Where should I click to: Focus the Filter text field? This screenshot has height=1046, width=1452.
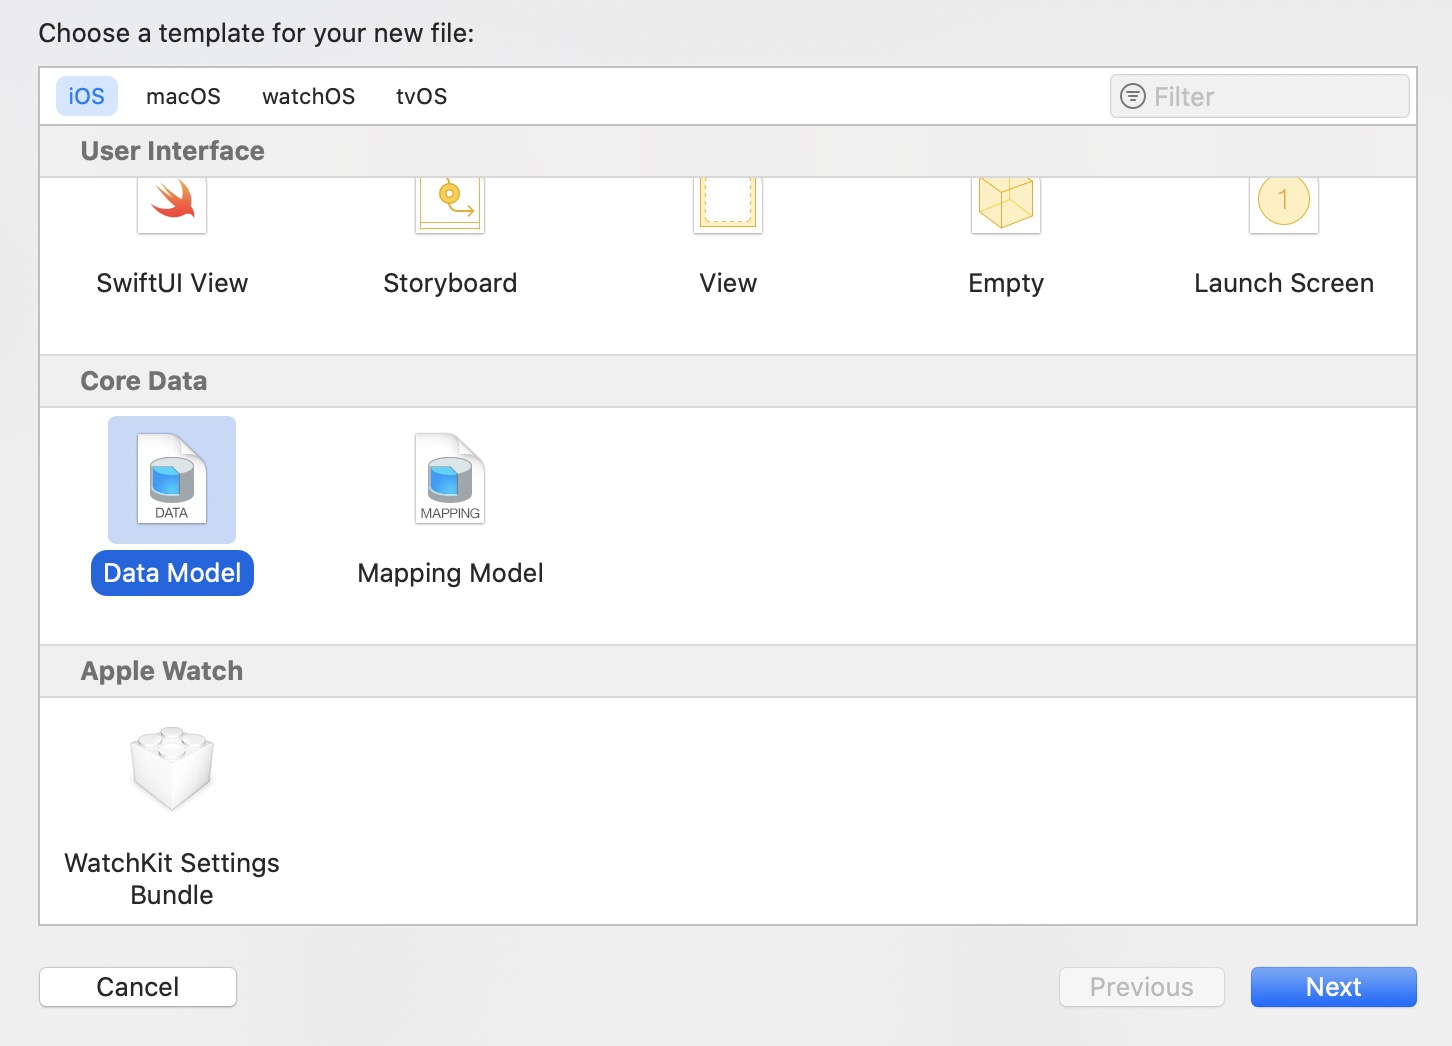point(1260,96)
